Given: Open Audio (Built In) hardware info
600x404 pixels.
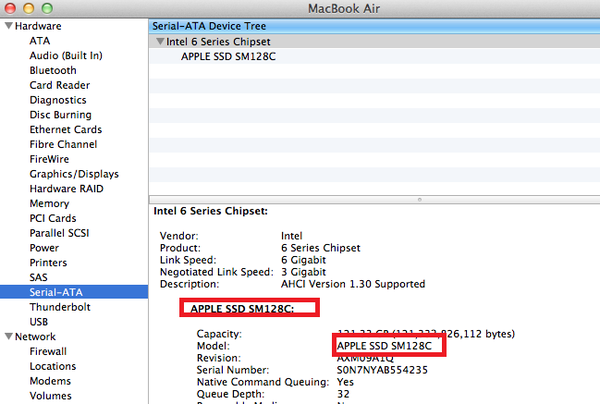Looking at the screenshot, I should pyautogui.click(x=66, y=56).
